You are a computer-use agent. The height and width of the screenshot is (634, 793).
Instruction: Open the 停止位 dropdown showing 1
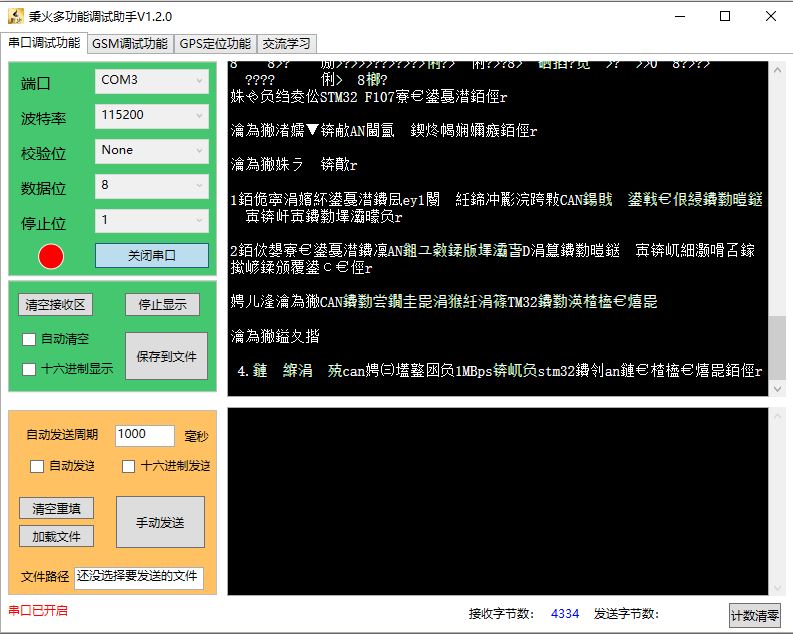tap(152, 220)
